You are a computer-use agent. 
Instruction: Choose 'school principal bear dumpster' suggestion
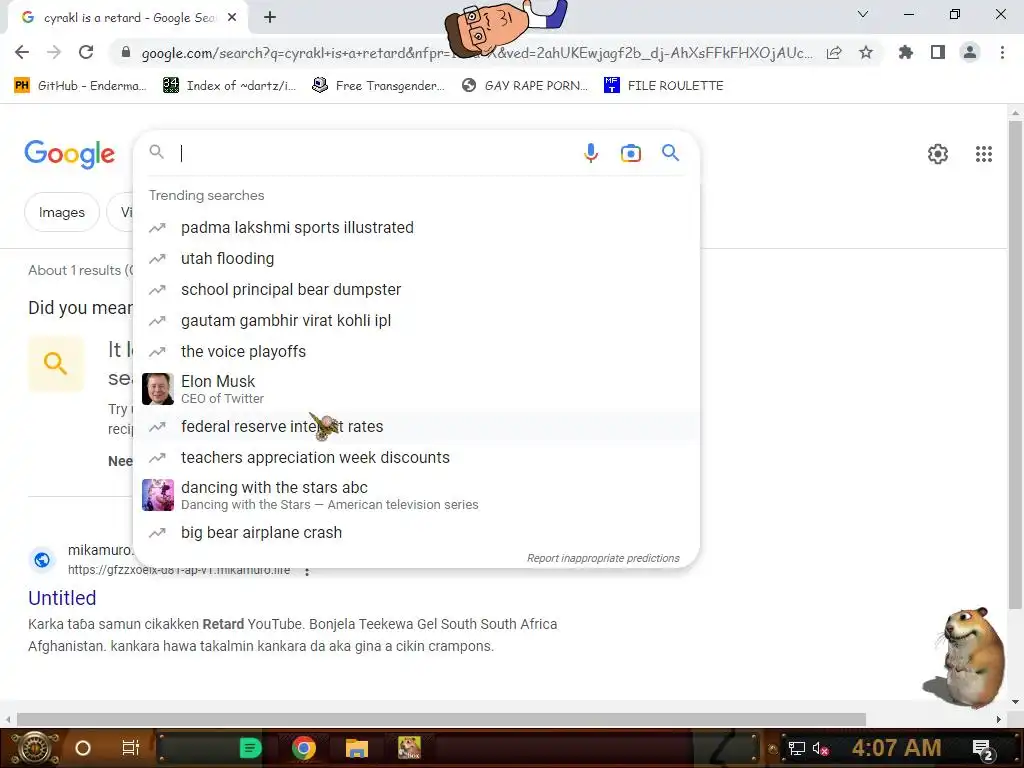click(x=416, y=289)
